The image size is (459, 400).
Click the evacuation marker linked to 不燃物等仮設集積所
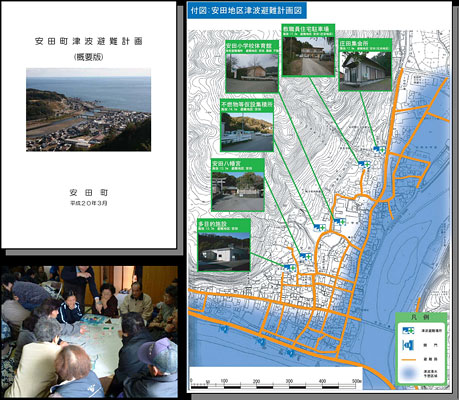[x=319, y=228]
